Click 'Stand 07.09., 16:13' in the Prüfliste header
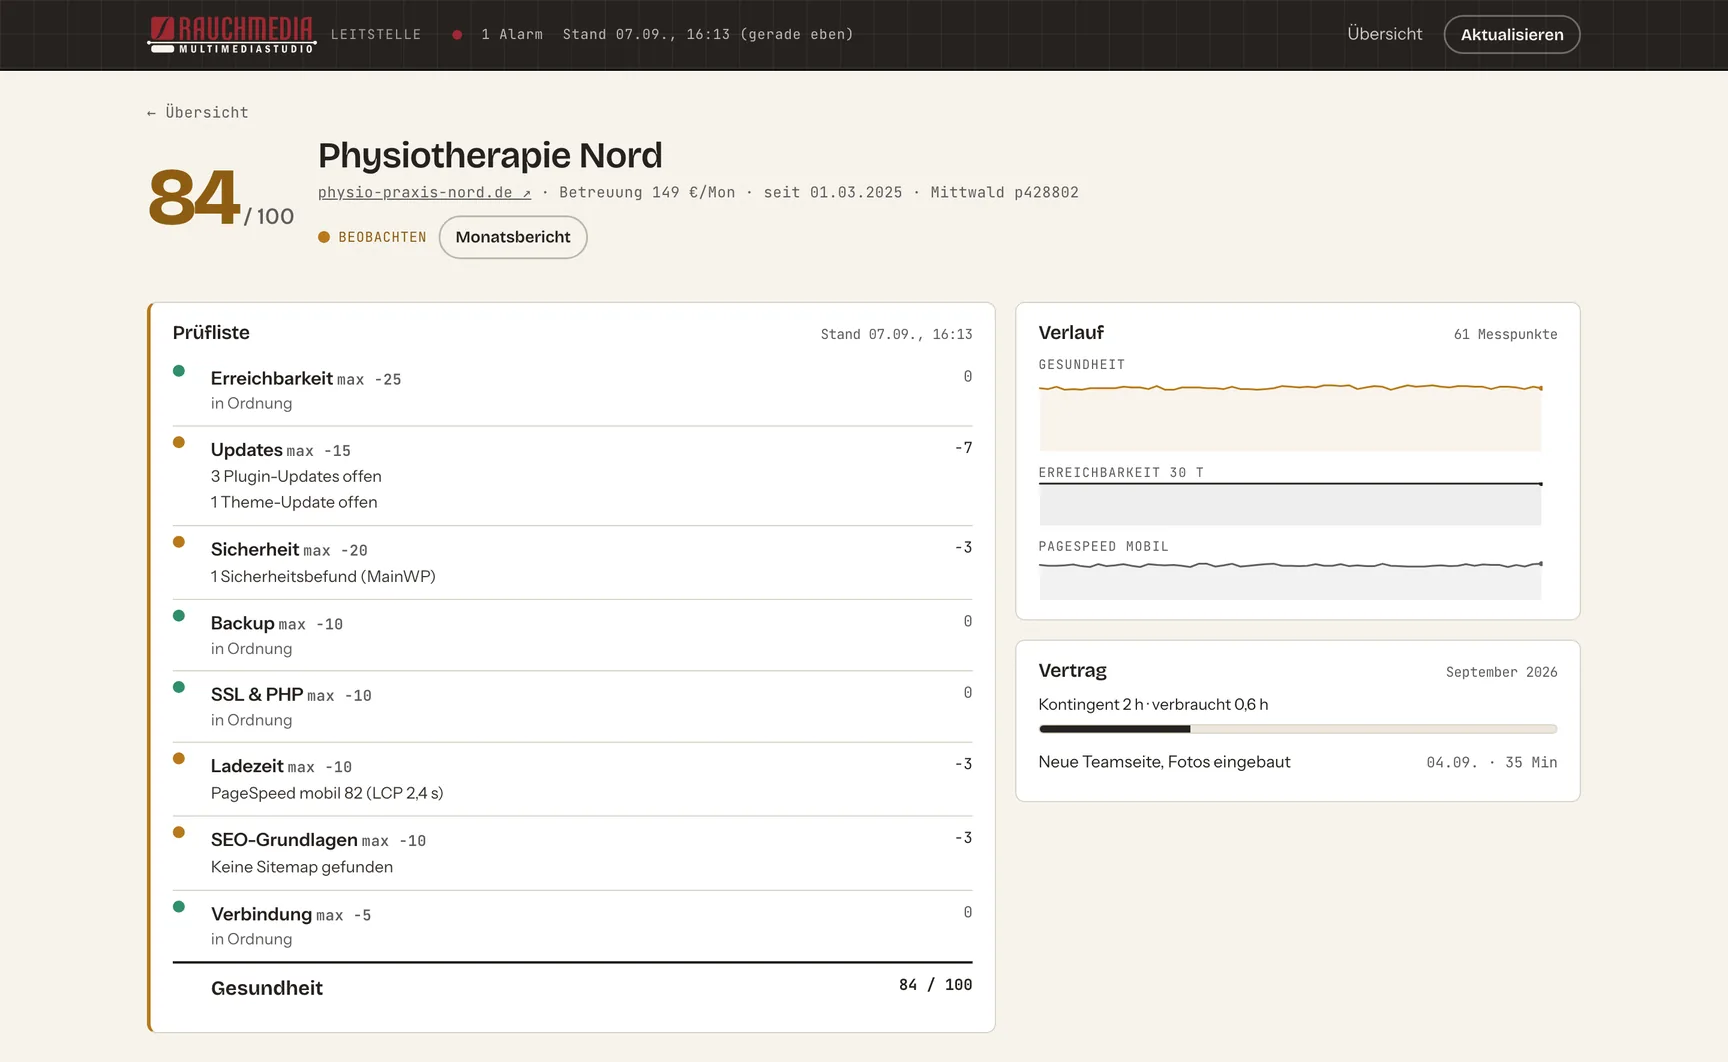 click(896, 334)
